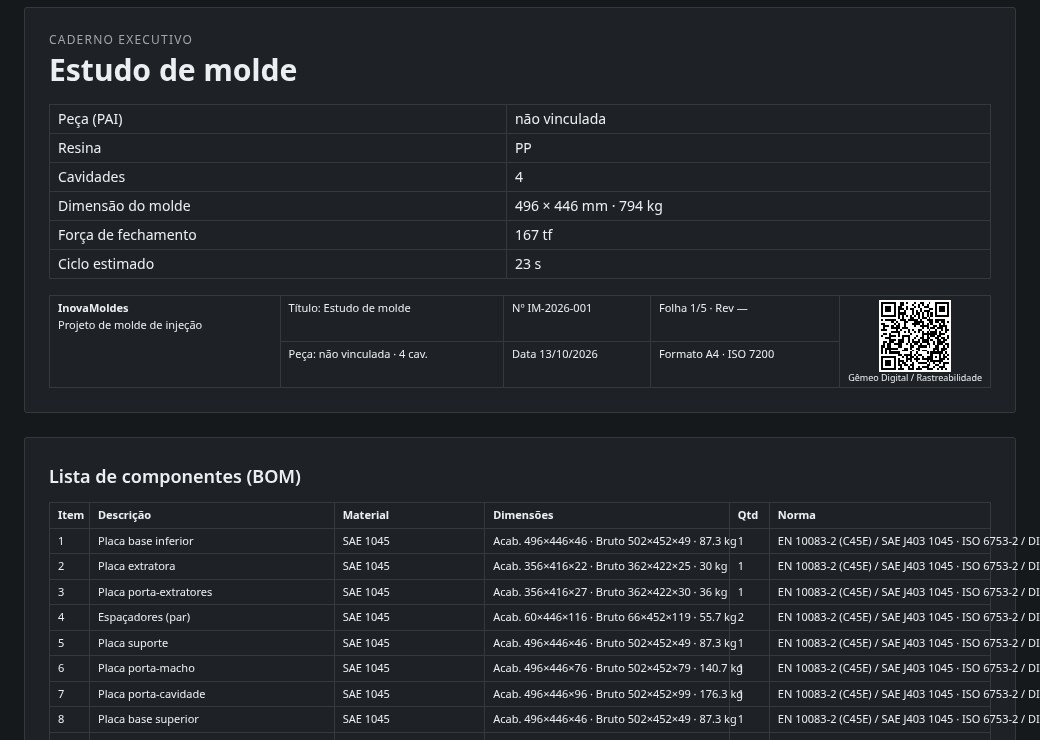This screenshot has height=740, width=1040.
Task: Select the "Formato A4 · ISO 7200" cell
Action: click(x=745, y=364)
